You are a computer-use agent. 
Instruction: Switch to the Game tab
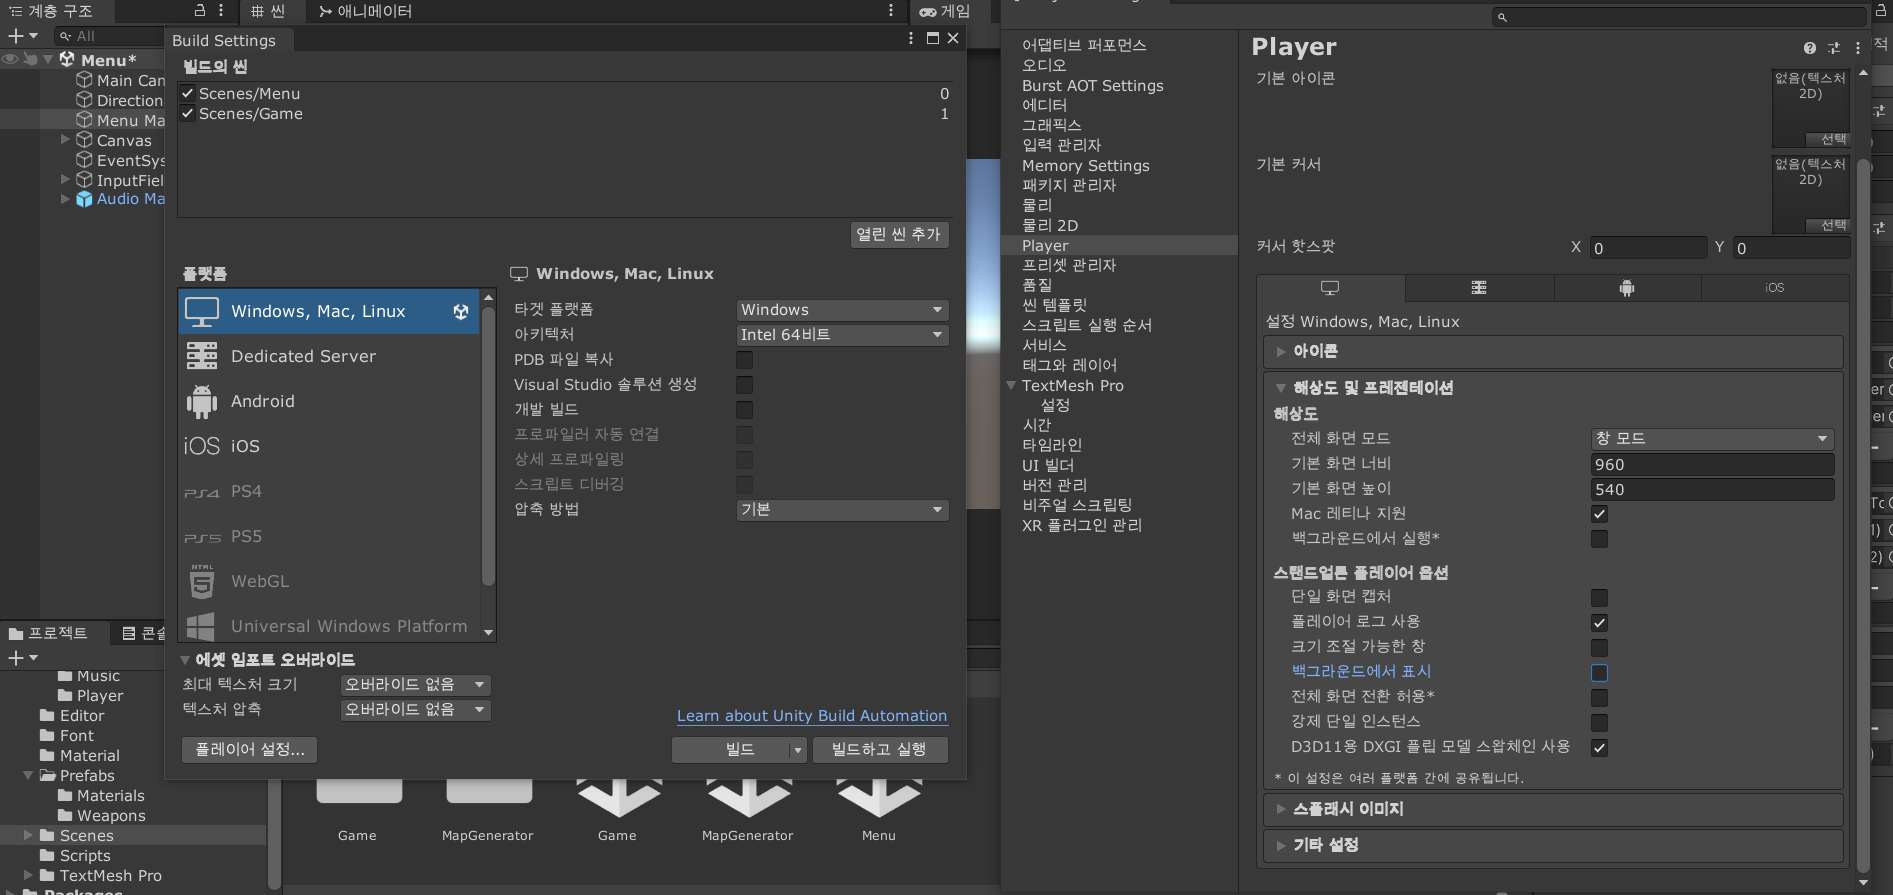click(x=945, y=11)
